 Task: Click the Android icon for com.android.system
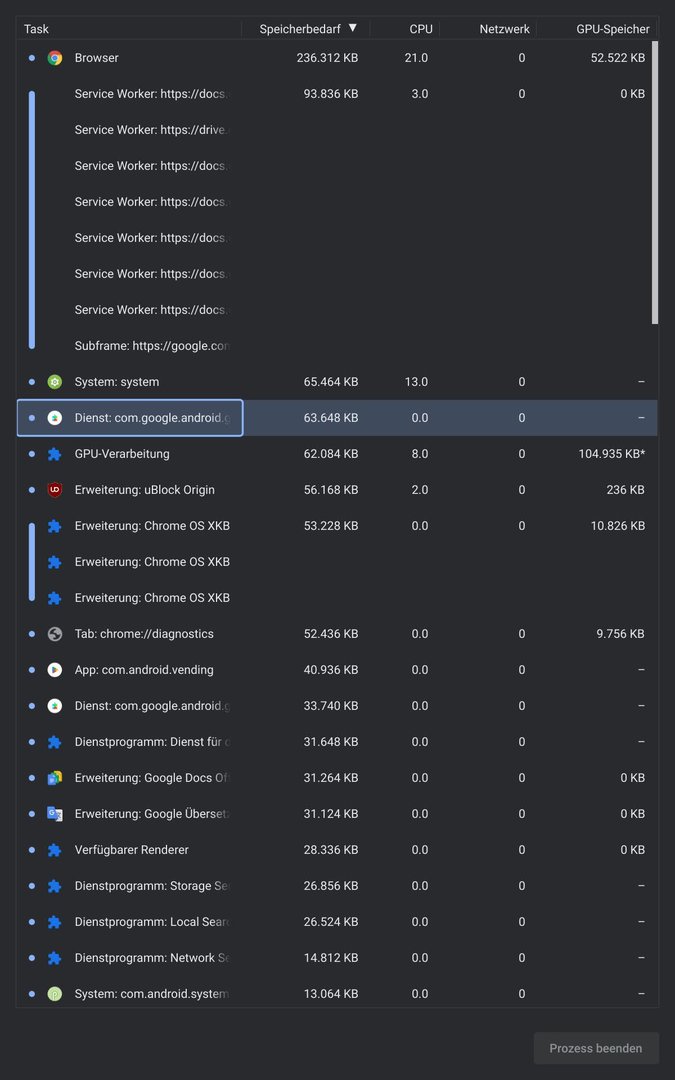(x=55, y=994)
